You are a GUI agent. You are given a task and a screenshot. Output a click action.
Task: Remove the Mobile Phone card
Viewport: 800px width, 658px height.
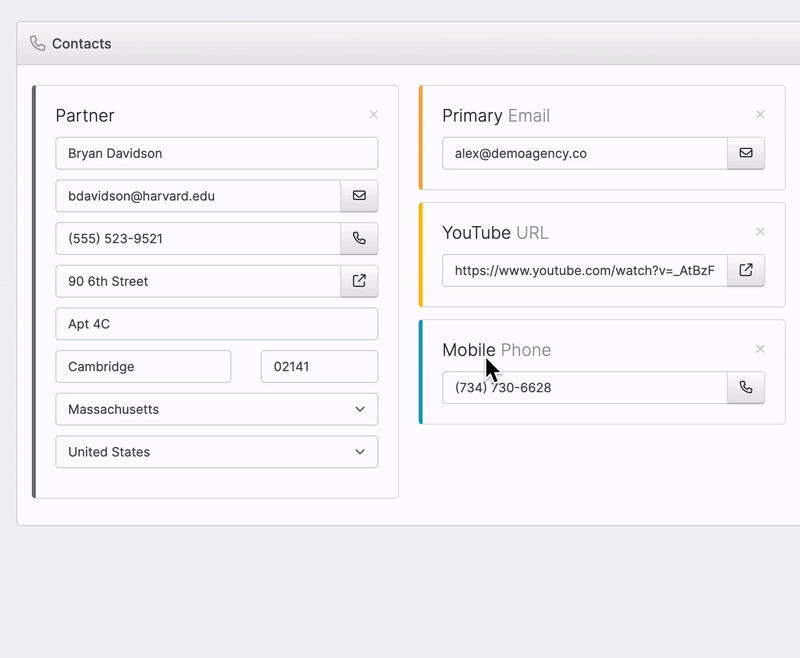(x=760, y=349)
